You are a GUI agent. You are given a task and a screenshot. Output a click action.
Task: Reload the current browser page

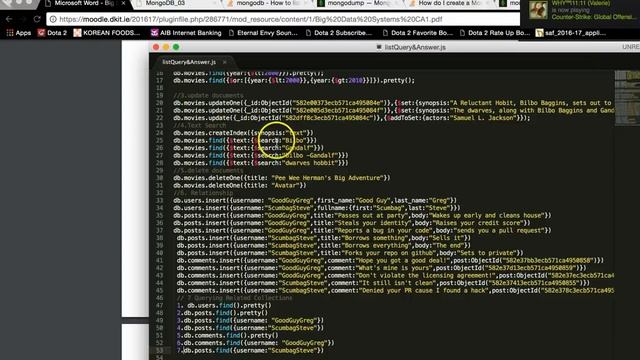(37, 19)
